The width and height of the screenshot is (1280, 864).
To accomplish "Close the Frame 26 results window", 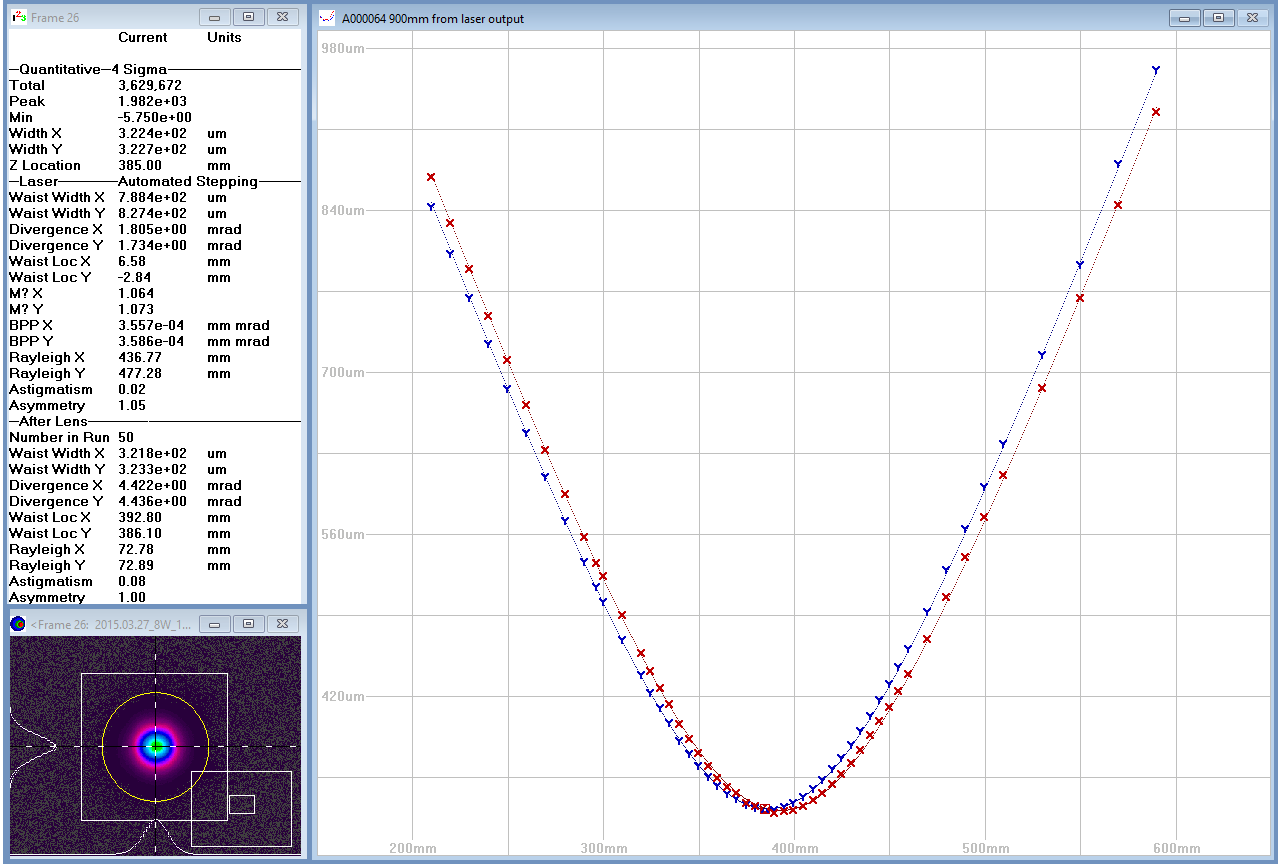I will pyautogui.click(x=283, y=17).
